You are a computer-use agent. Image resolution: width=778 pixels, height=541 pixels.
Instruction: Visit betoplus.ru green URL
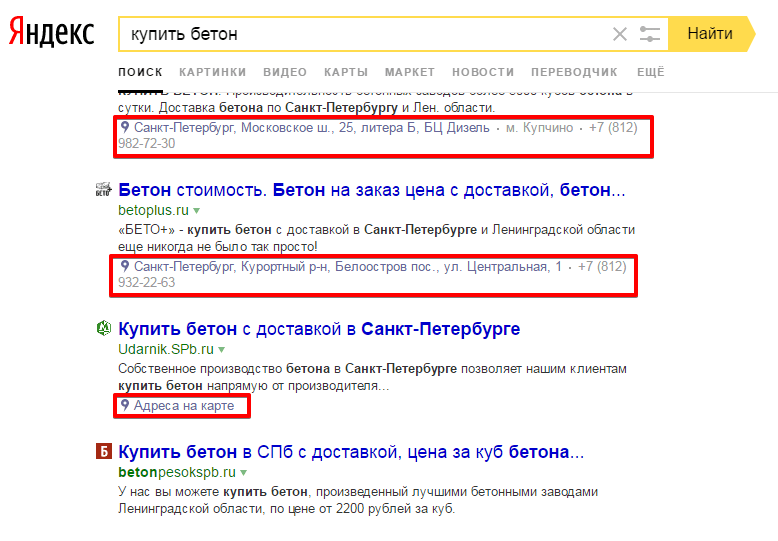point(153,210)
